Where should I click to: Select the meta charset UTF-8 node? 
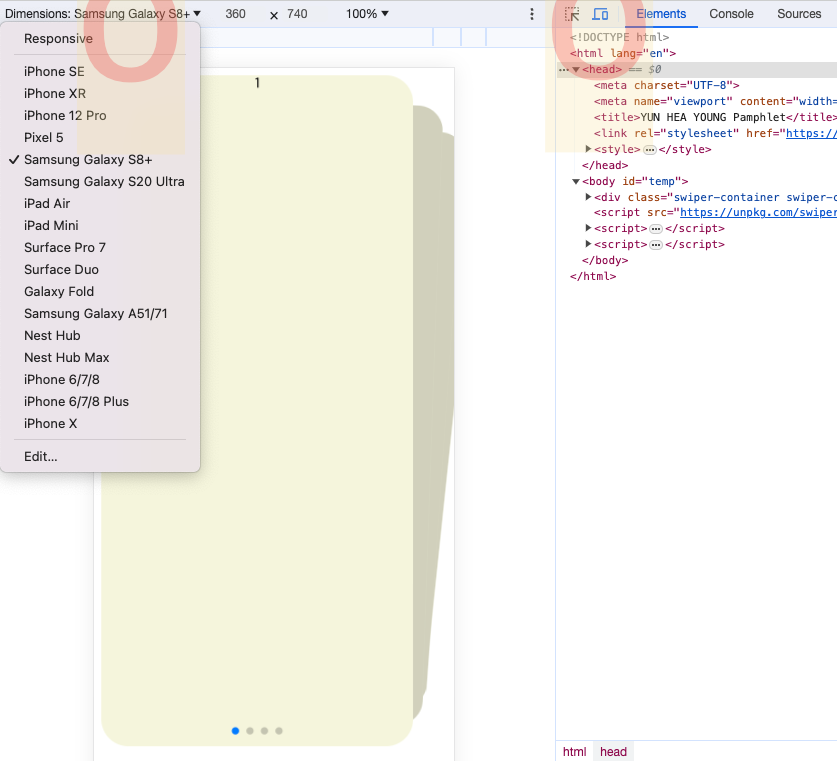(666, 85)
